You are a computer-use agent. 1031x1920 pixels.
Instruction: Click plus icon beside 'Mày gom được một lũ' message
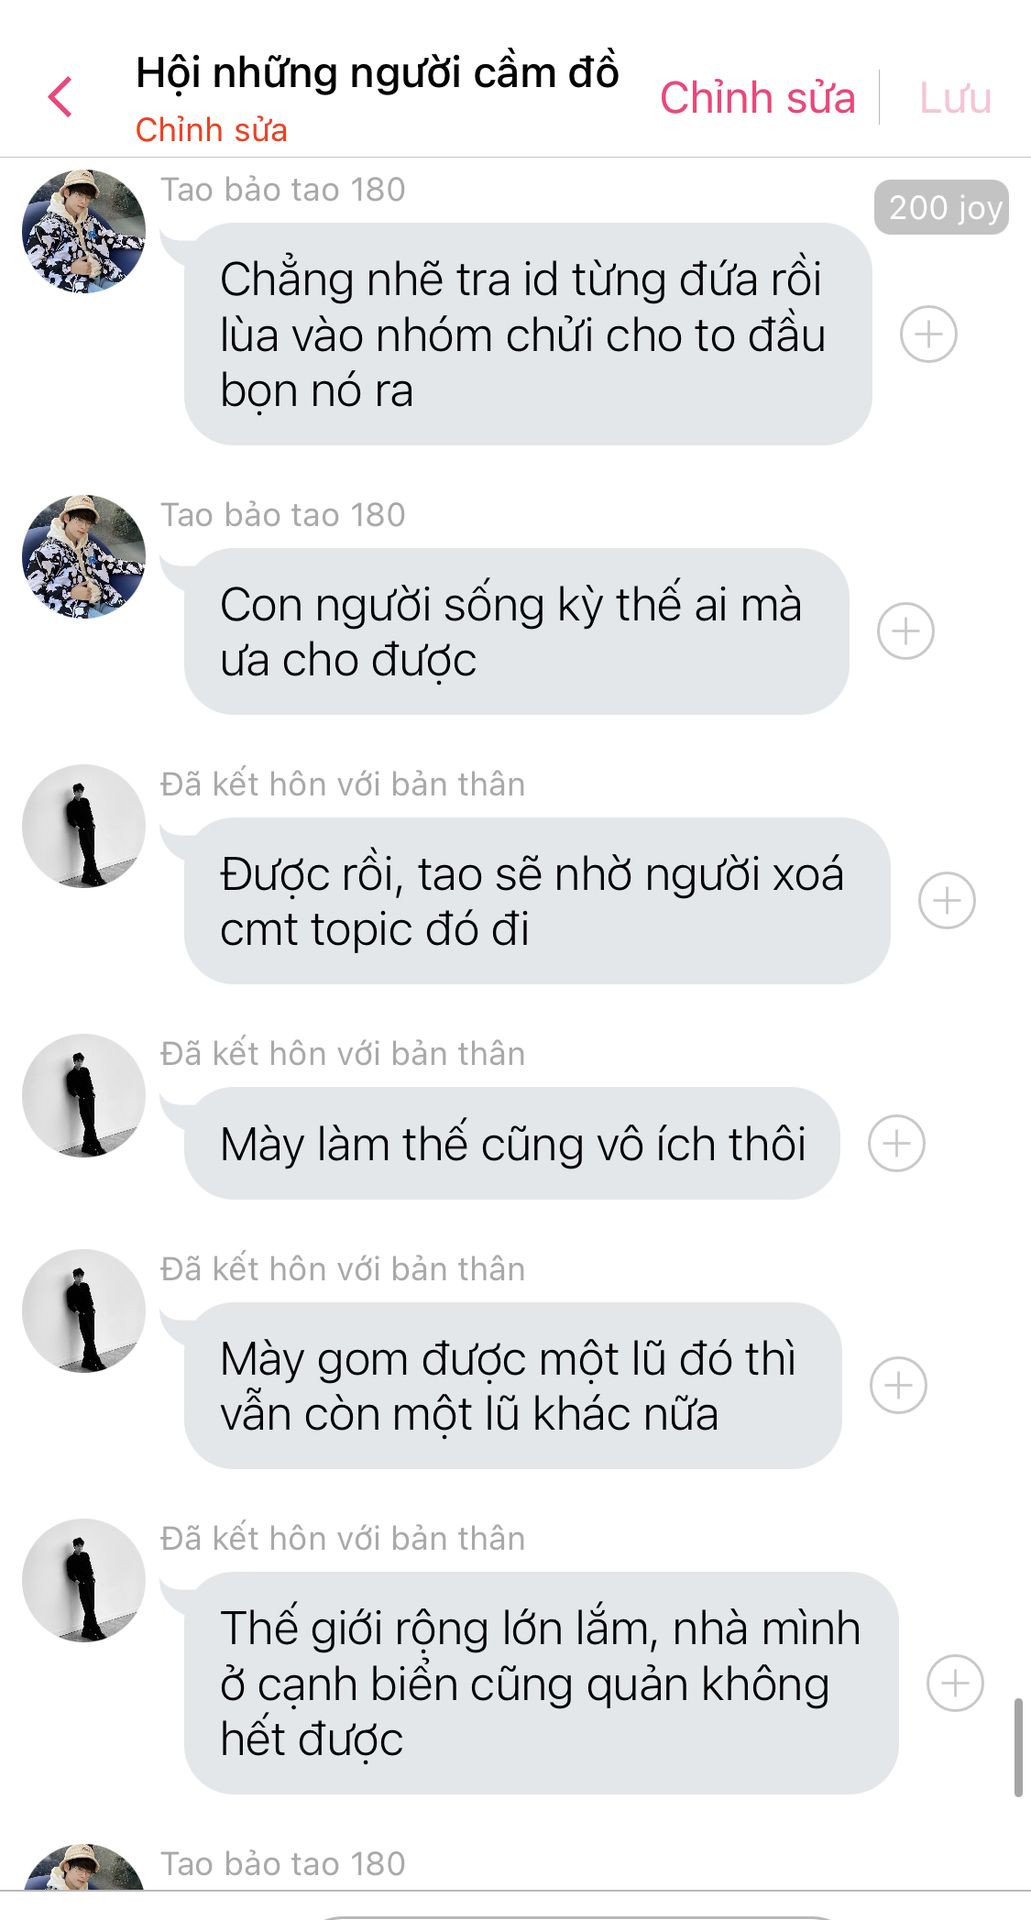[898, 1385]
